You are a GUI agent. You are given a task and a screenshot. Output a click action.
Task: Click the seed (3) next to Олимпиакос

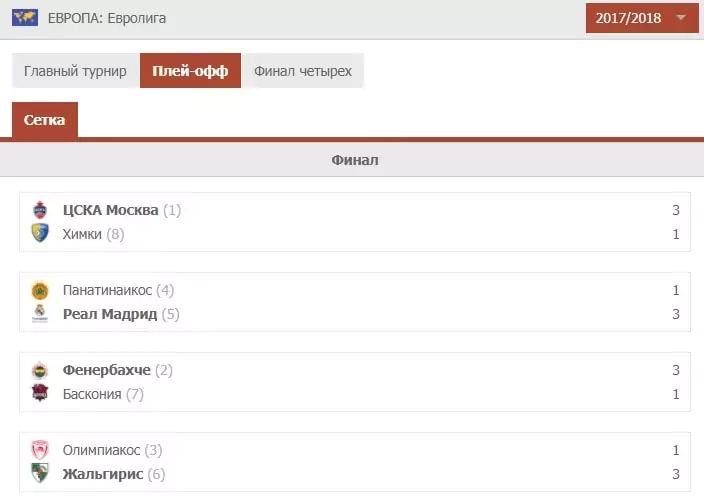pos(154,450)
